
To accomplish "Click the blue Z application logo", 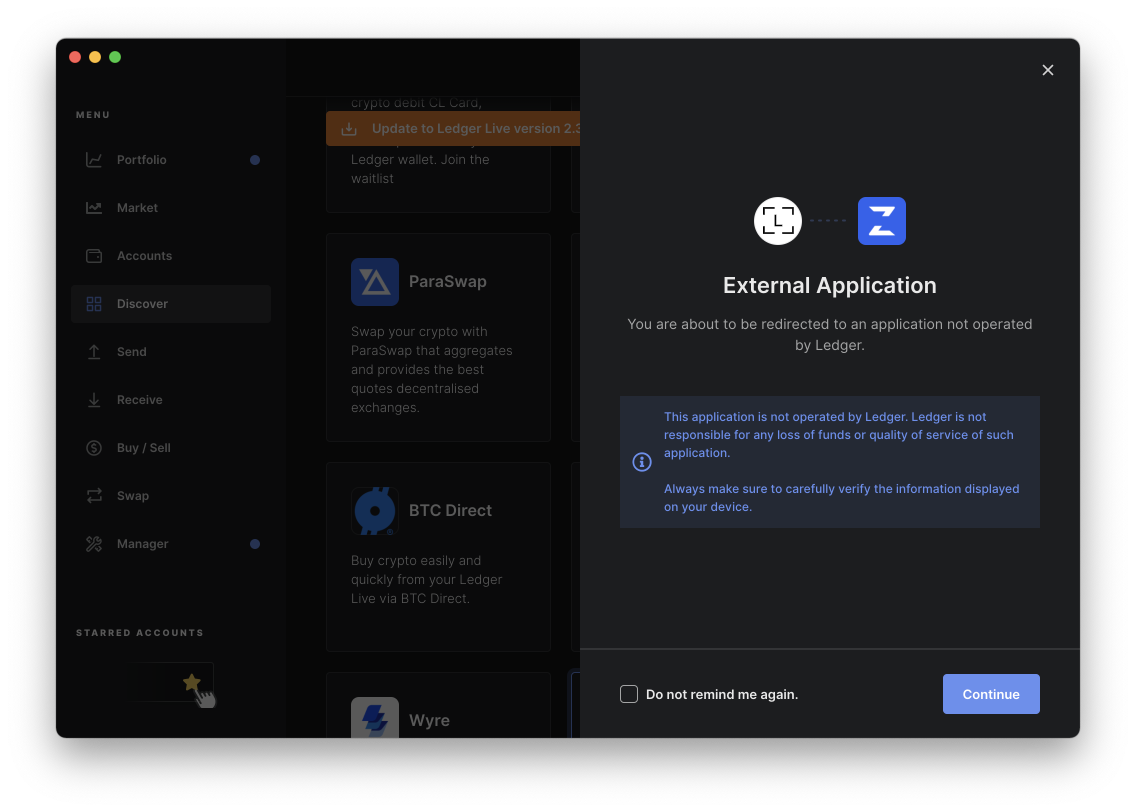I will coord(882,221).
